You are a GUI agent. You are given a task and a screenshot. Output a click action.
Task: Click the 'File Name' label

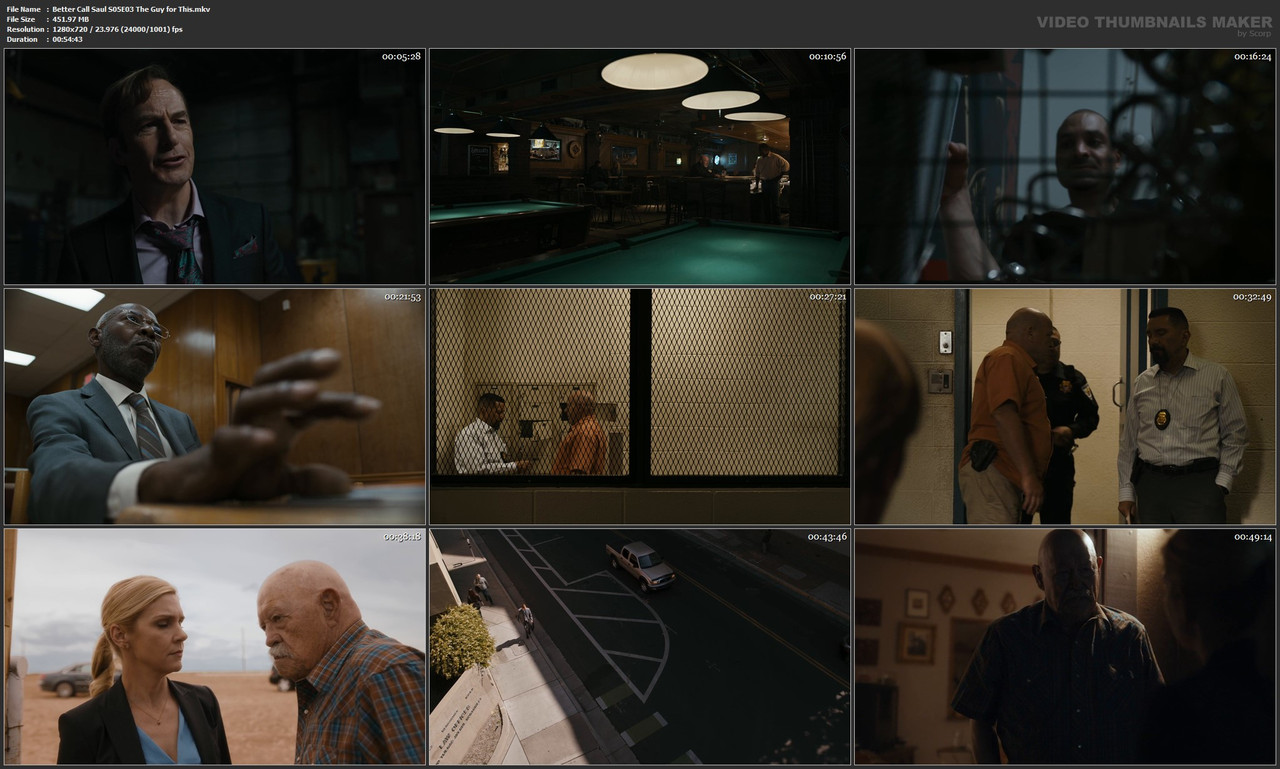(23, 9)
